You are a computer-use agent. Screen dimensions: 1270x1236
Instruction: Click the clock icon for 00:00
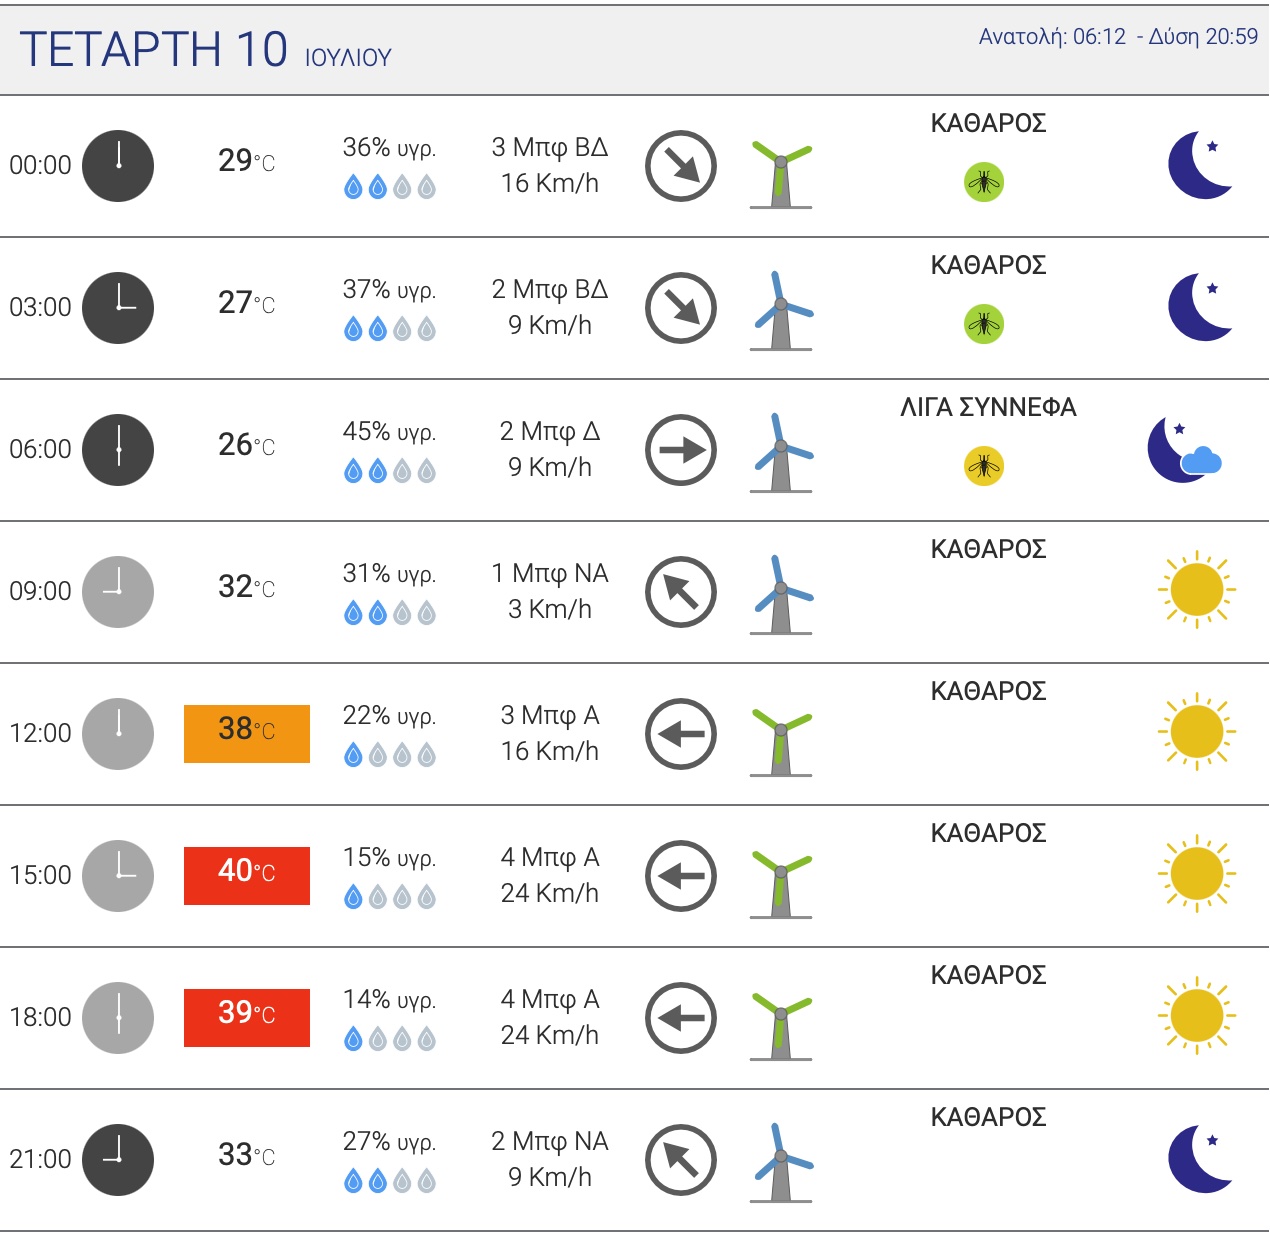coord(118,166)
